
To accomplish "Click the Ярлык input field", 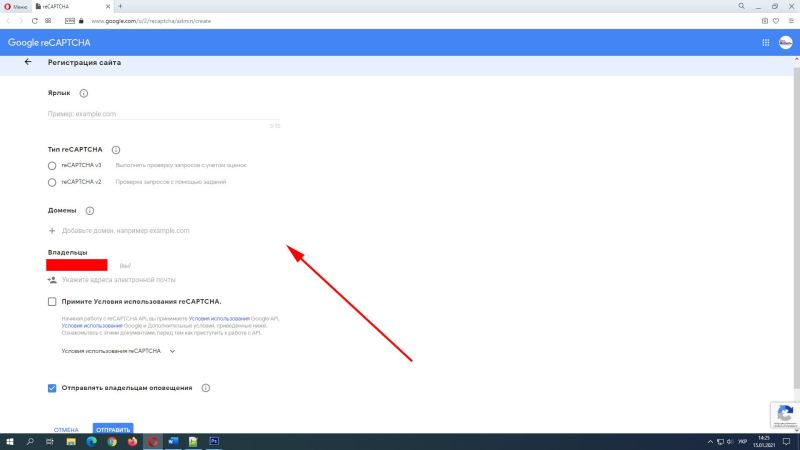I will click(x=163, y=114).
